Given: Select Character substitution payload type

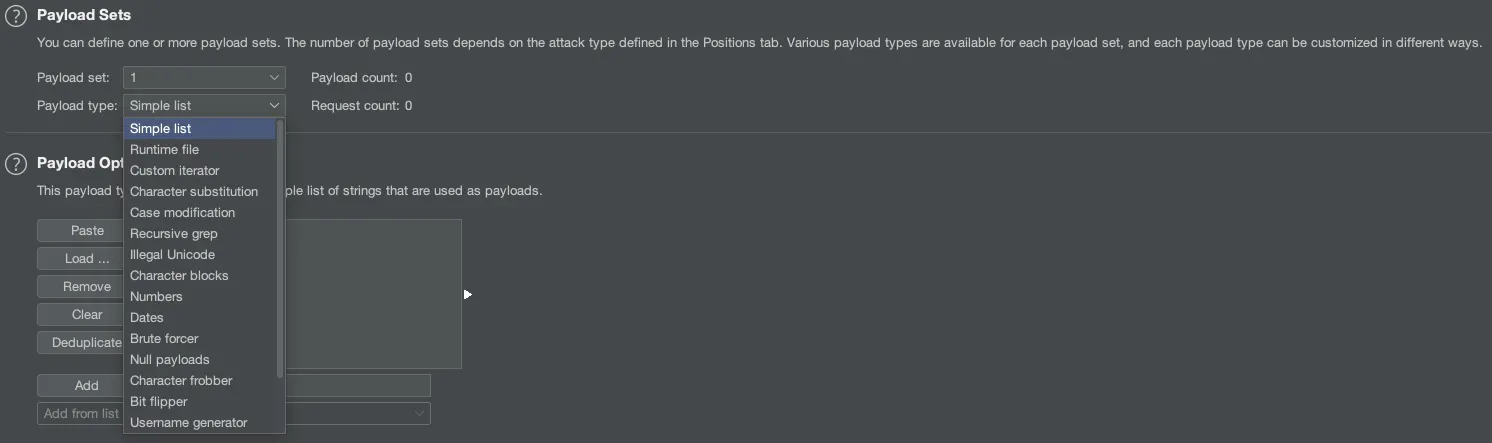Looking at the screenshot, I should click(193, 191).
